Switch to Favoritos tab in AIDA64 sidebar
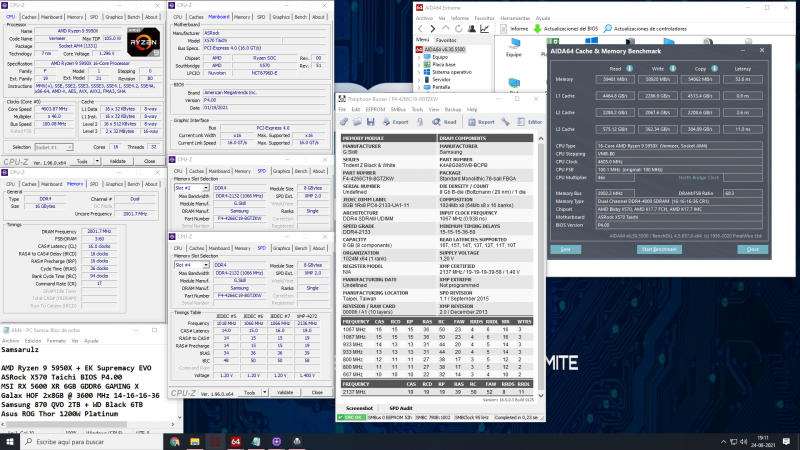Screen dimensions: 800x450 pos(445,40)
